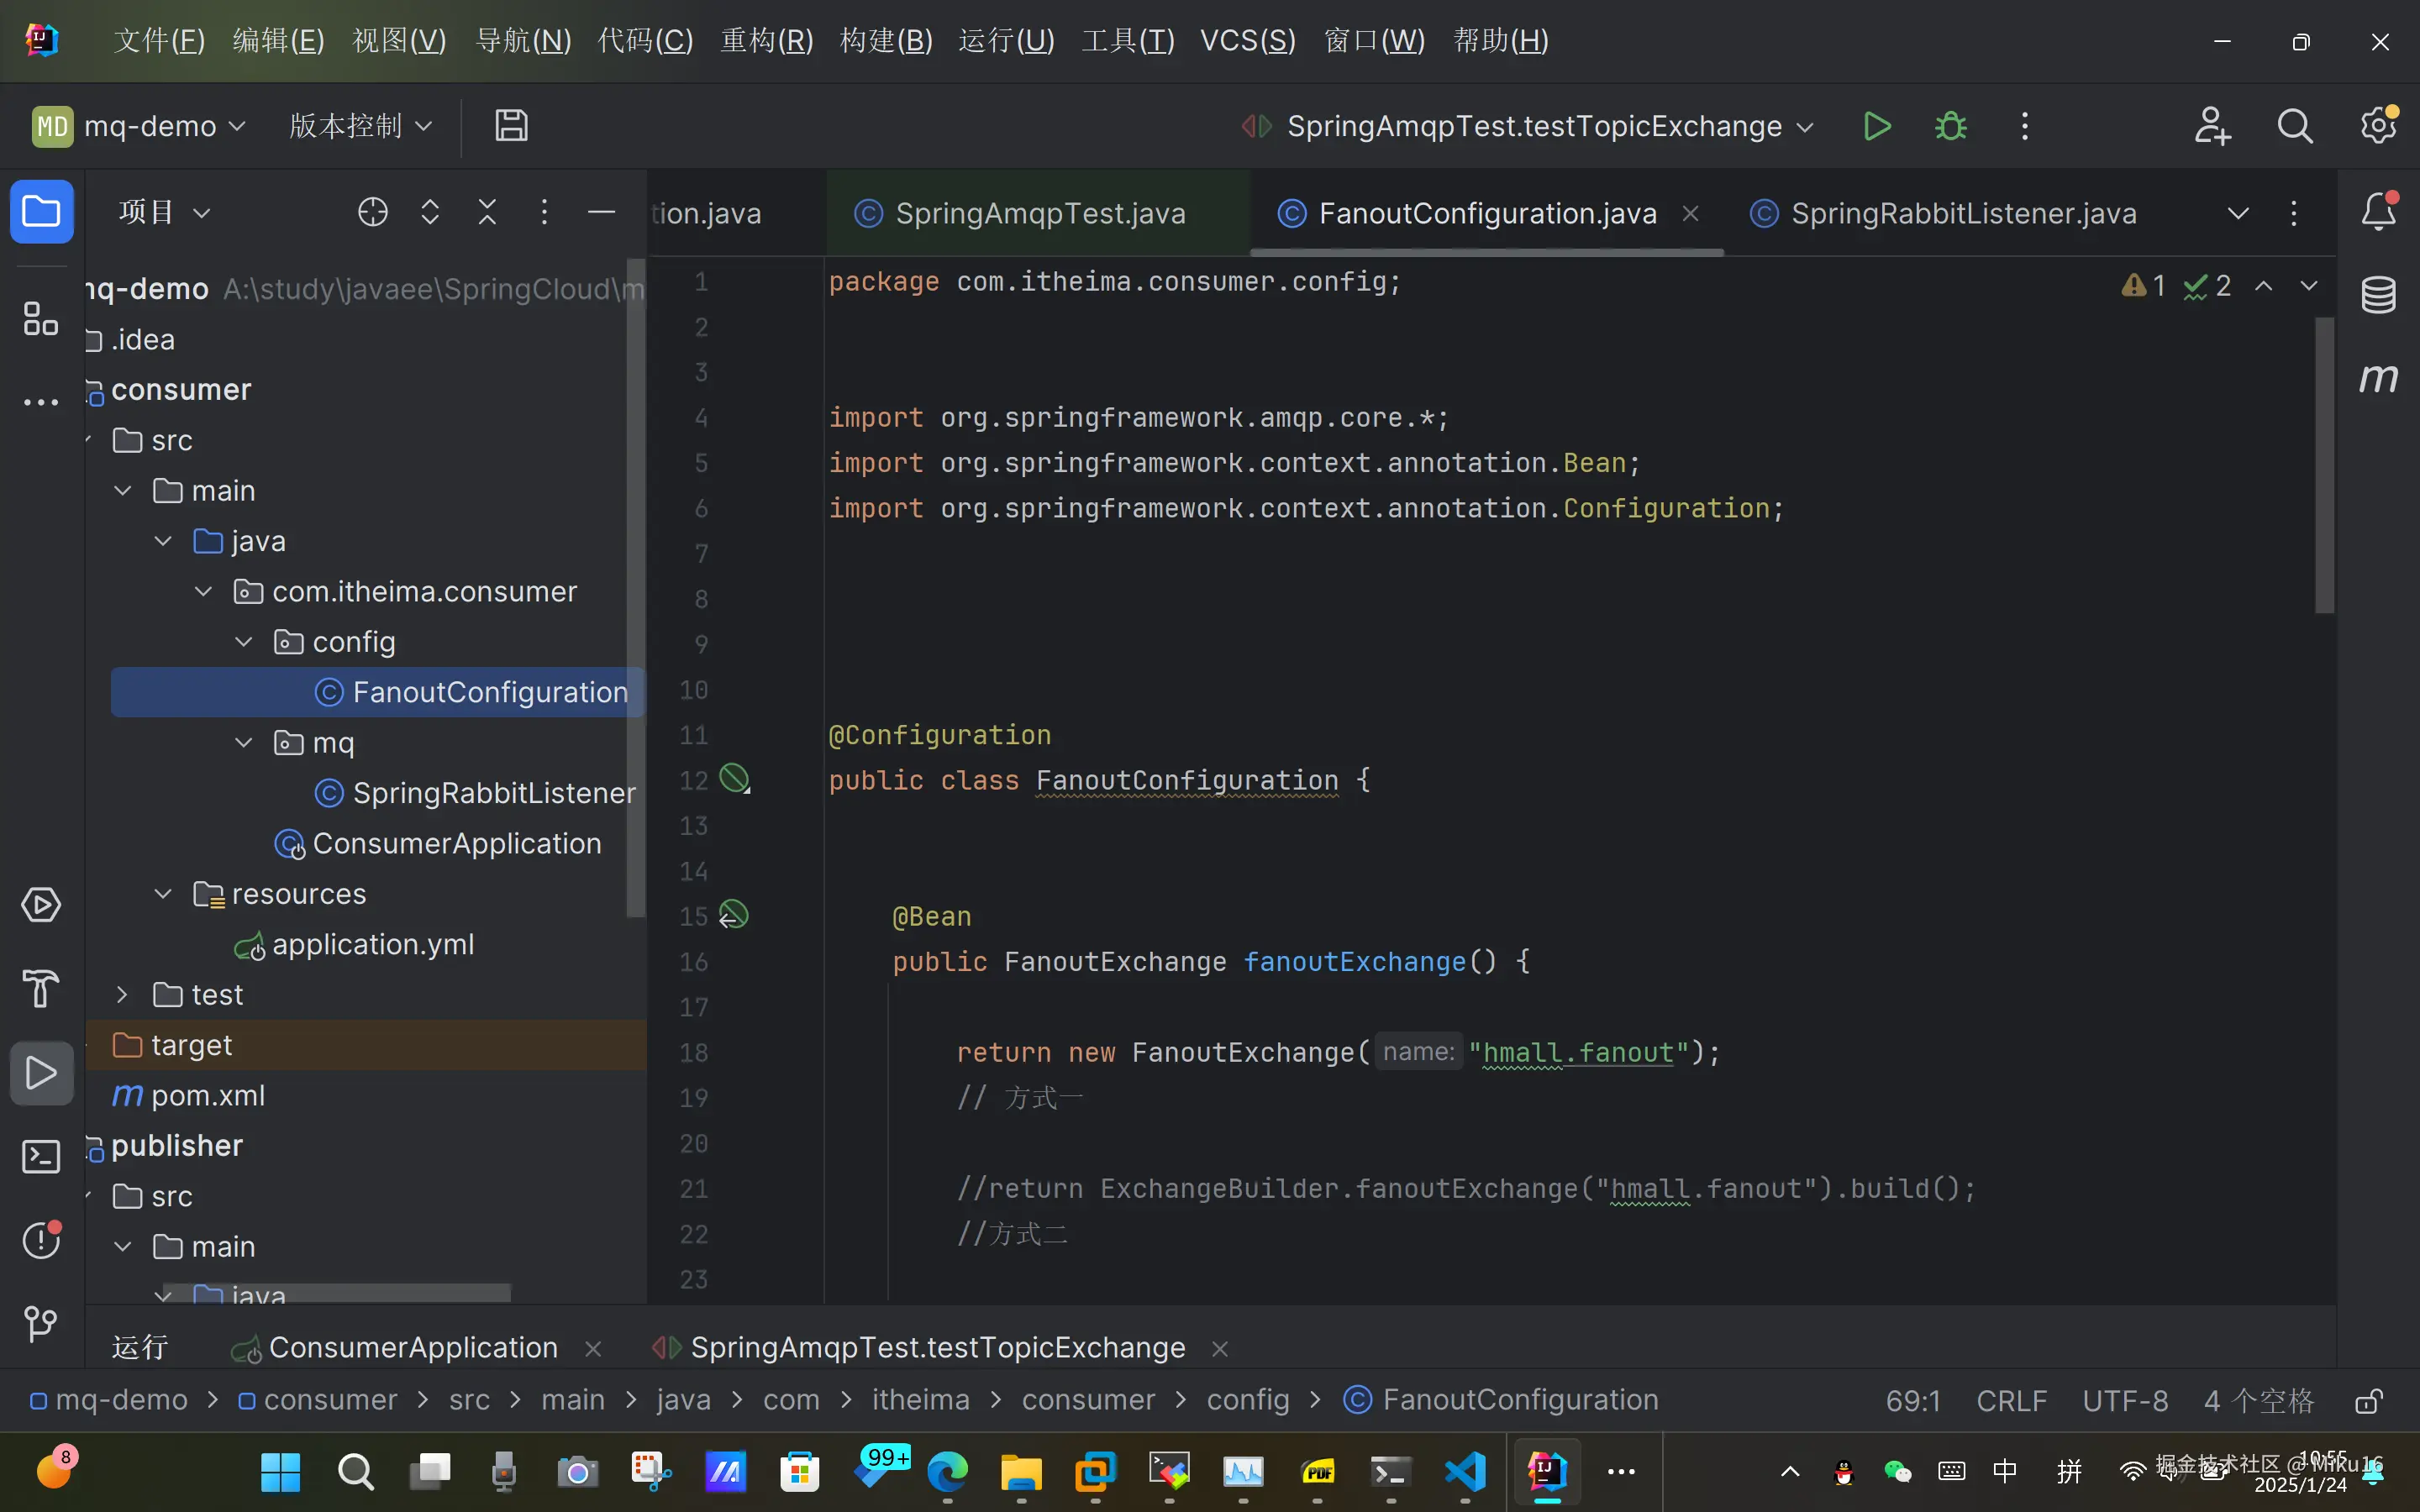This screenshot has height=1512, width=2420.
Task: Collapse the resources folder node
Action: pyautogui.click(x=163, y=894)
